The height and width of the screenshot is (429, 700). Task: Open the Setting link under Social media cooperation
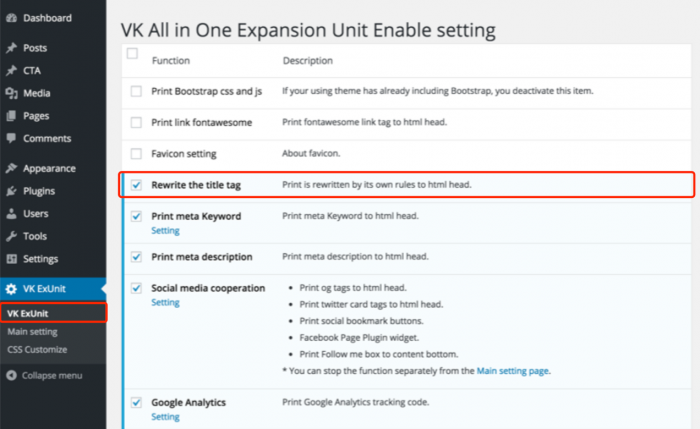pos(165,302)
